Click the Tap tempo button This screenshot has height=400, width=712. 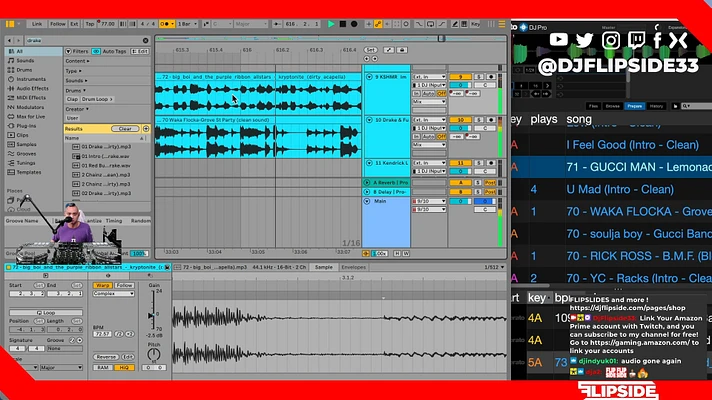tap(90, 24)
